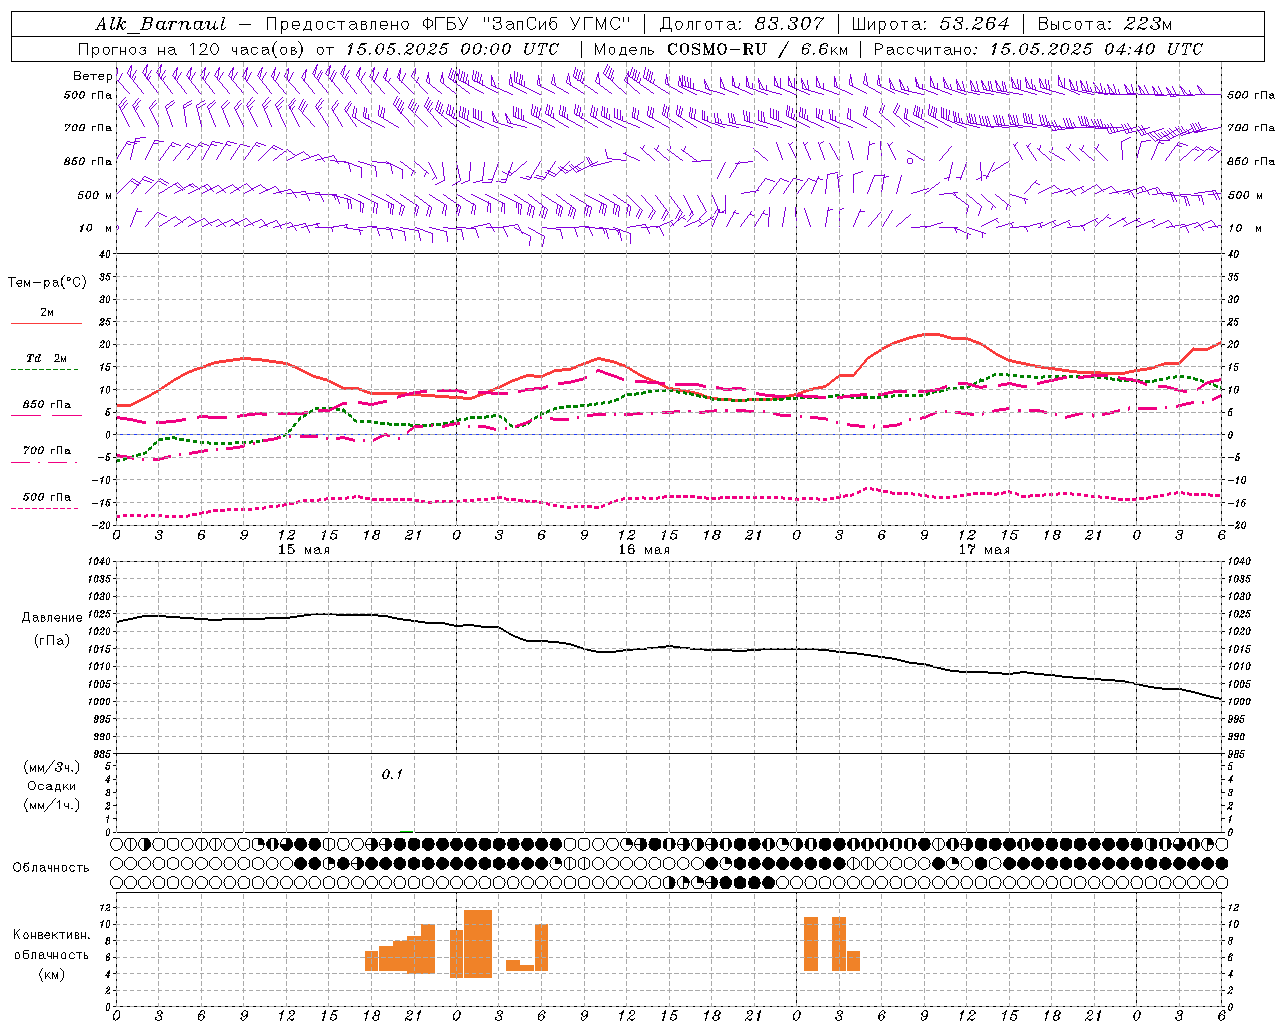
Task: Click the '(мм/1ч.)' precipitation unit label
Action: [x=52, y=805]
